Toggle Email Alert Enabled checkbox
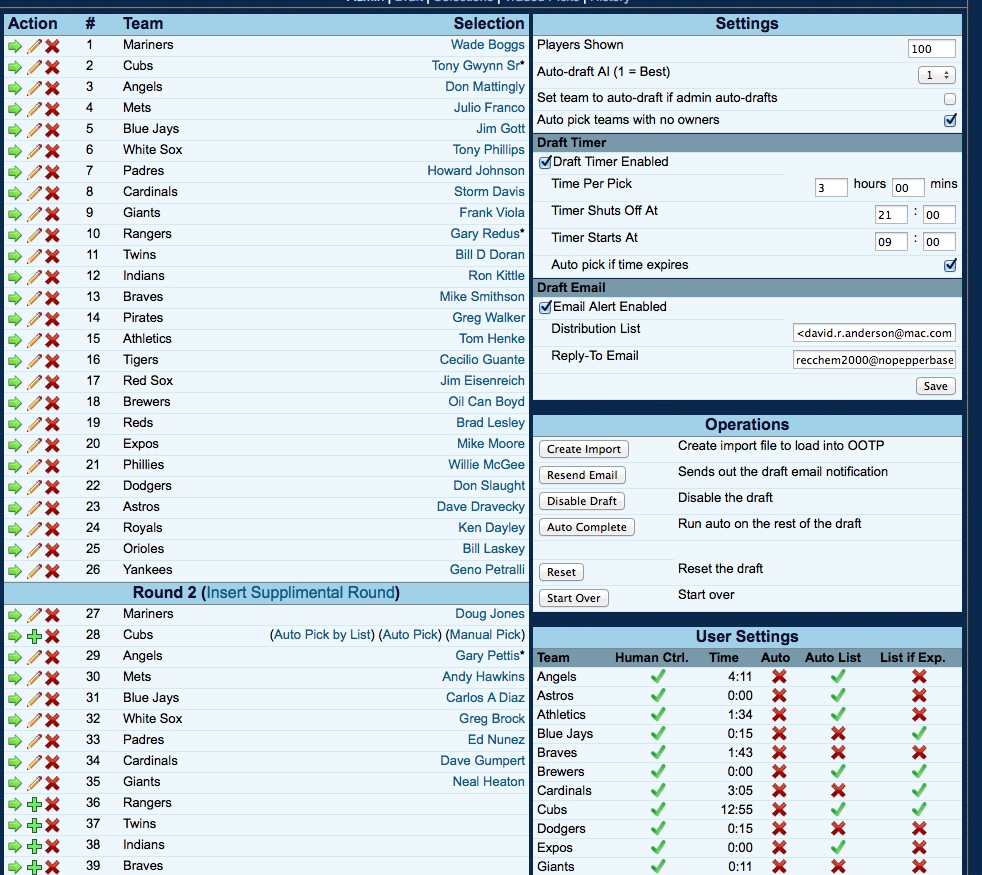 tap(545, 307)
